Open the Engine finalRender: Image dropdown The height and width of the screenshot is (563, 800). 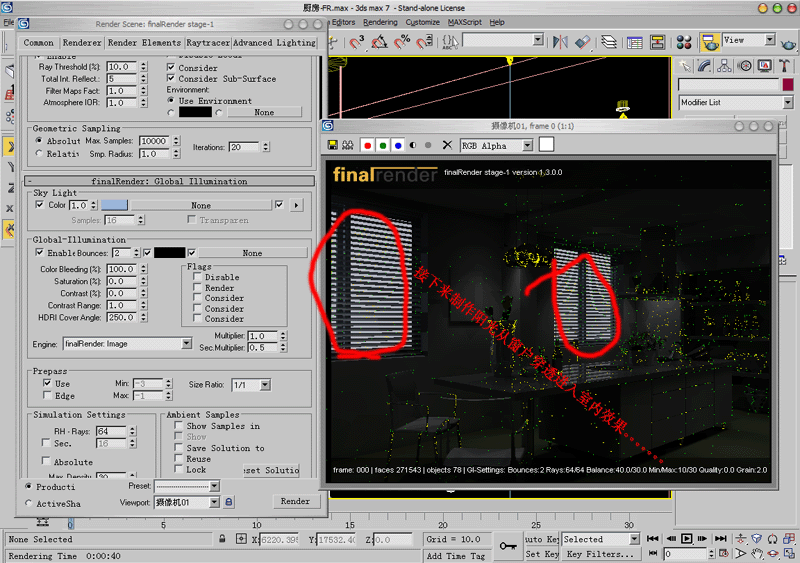(126, 344)
